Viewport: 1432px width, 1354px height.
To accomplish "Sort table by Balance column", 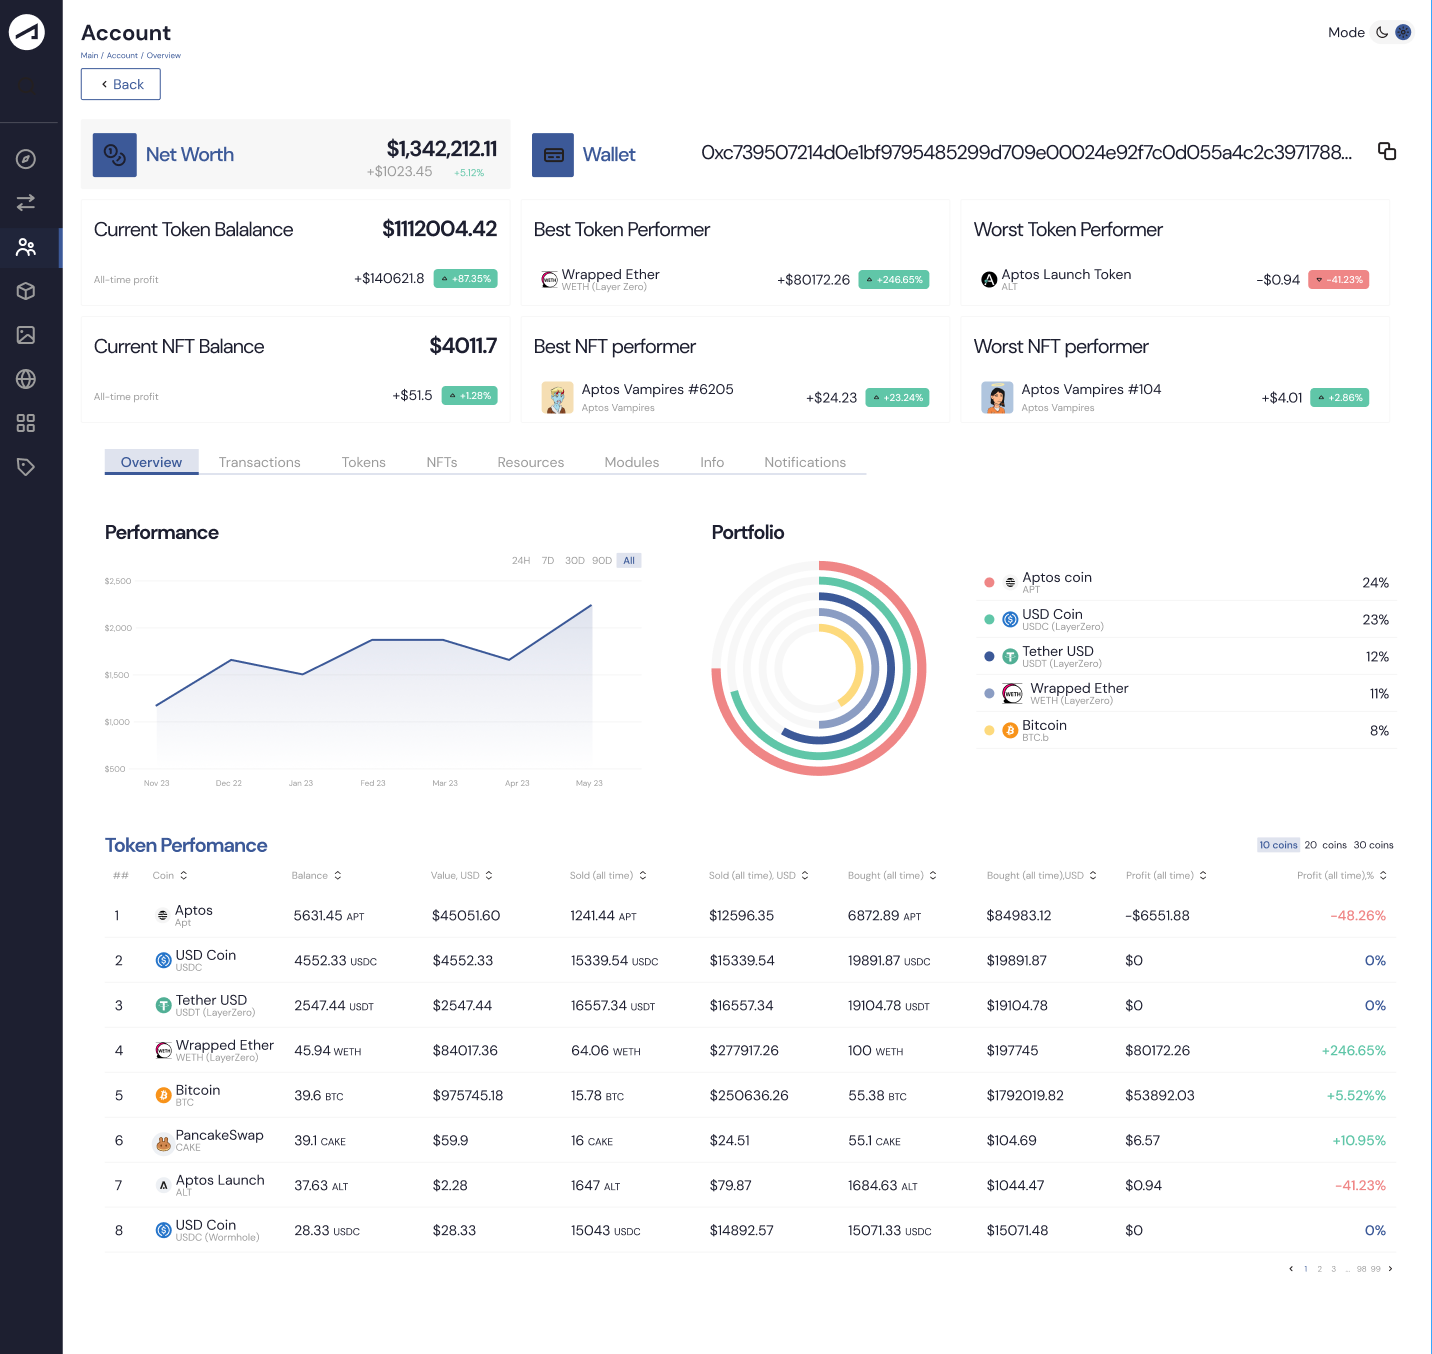I will 316,875.
